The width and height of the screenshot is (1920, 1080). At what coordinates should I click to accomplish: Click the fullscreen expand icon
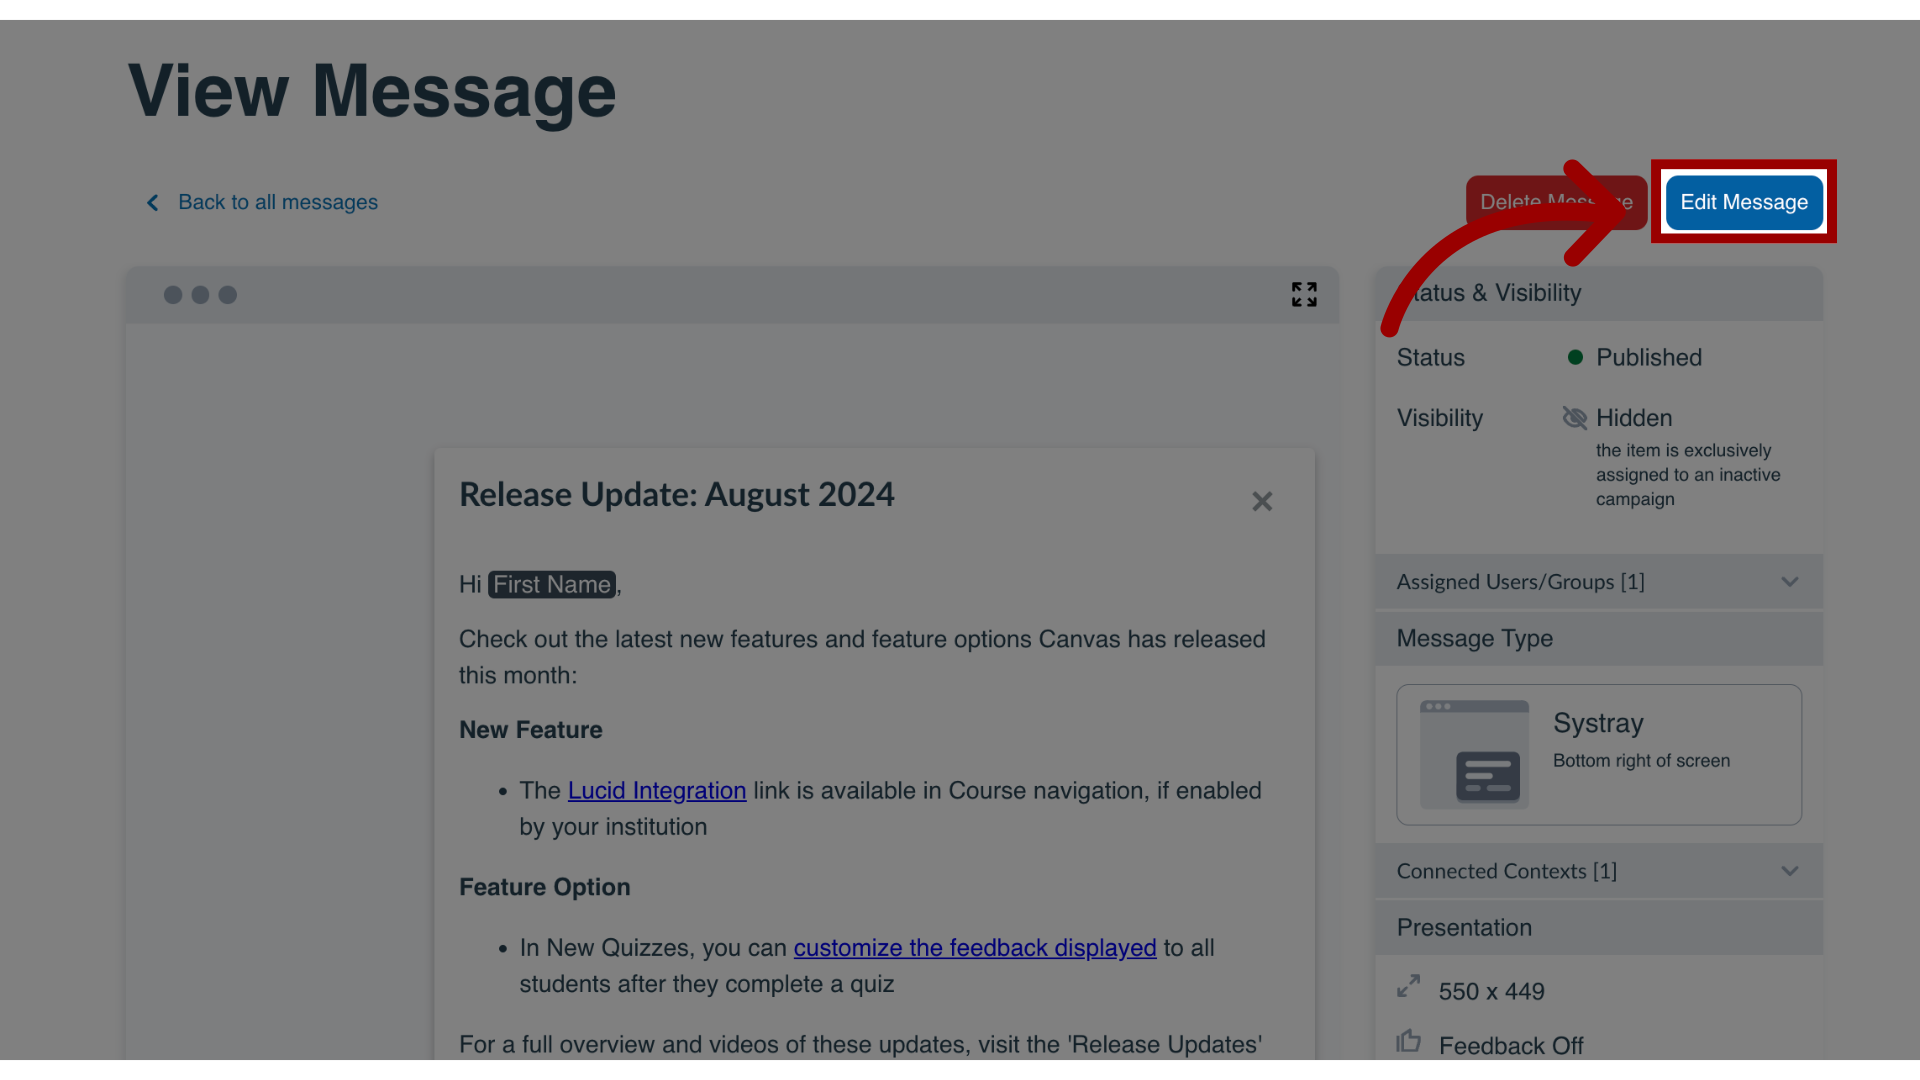point(1303,294)
